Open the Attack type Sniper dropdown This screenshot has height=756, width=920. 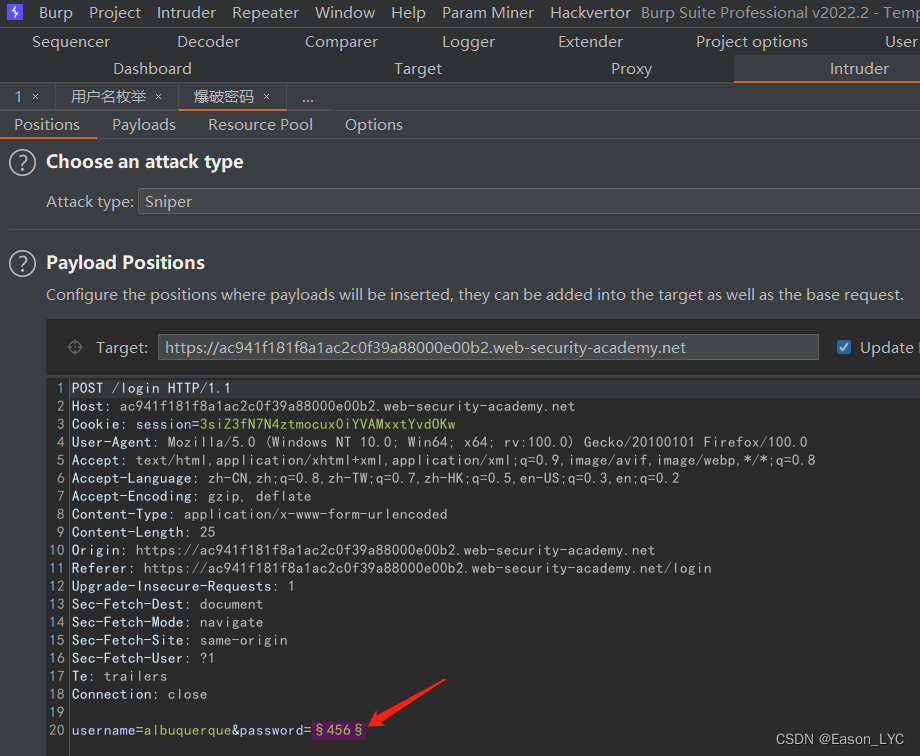(x=529, y=201)
